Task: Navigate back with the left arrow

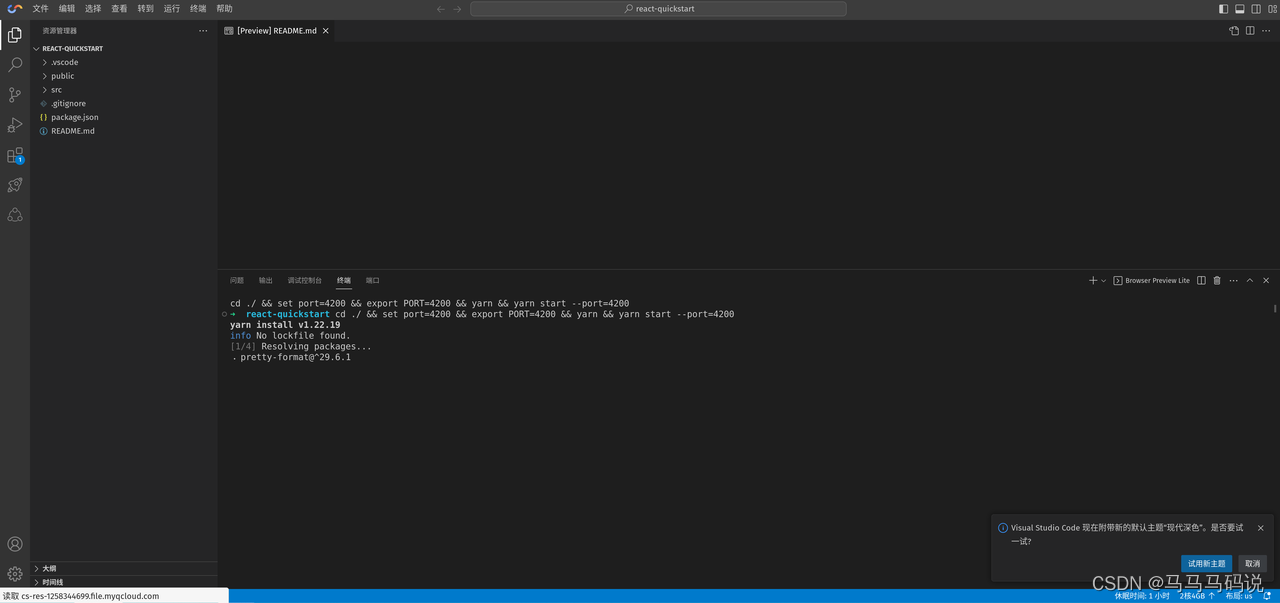Action: (441, 9)
